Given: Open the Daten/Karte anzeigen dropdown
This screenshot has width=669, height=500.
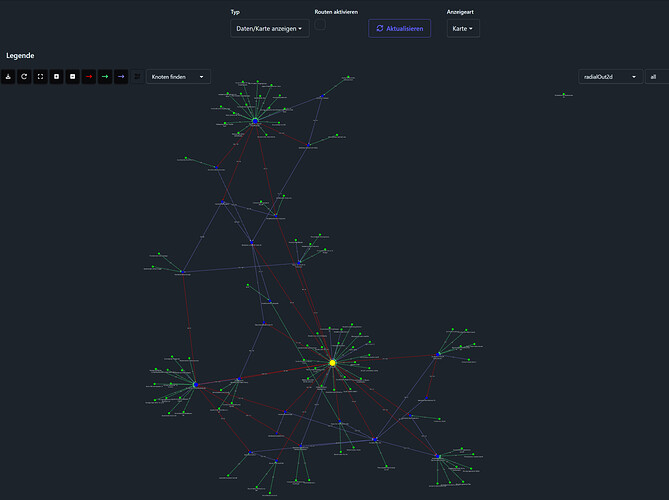Looking at the screenshot, I should tap(270, 29).
